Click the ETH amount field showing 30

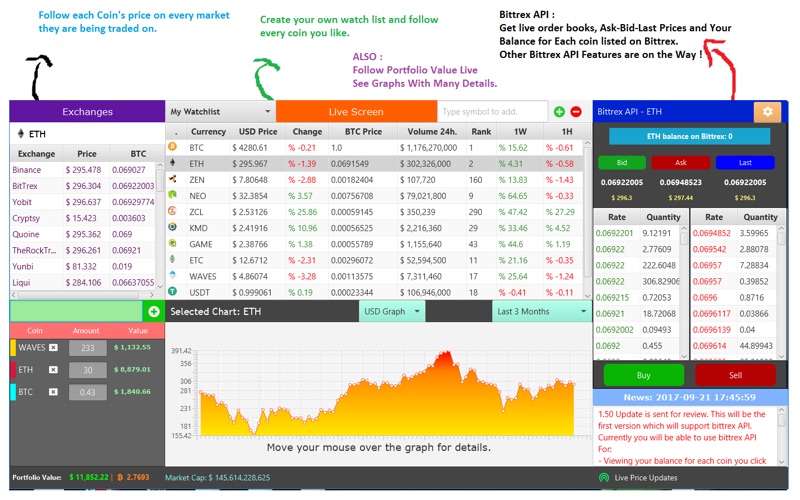pos(88,370)
